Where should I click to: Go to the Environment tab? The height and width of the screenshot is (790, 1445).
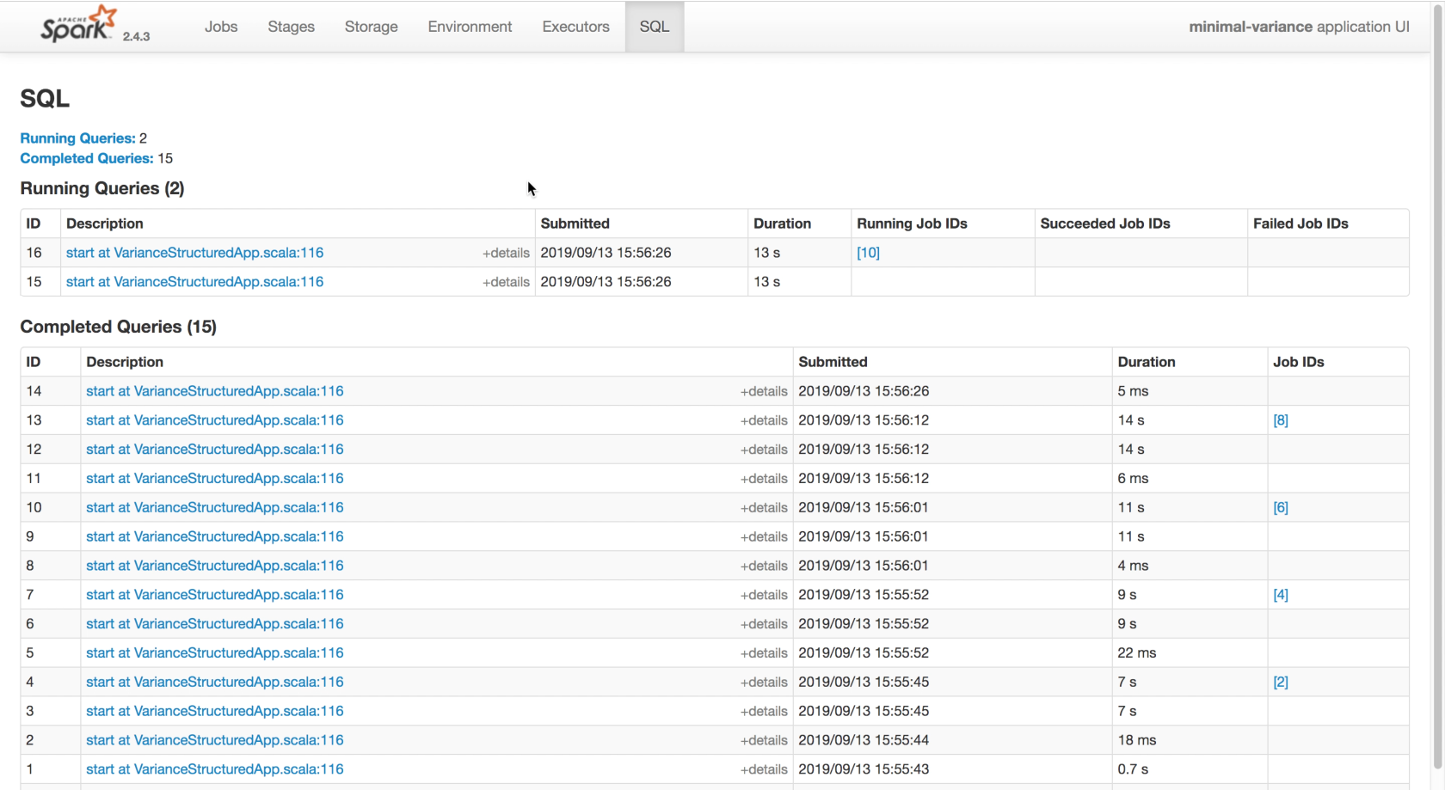coord(470,27)
